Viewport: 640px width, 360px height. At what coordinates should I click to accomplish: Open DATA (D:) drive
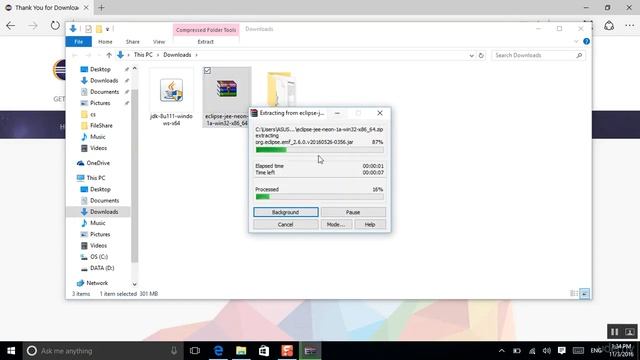102,268
